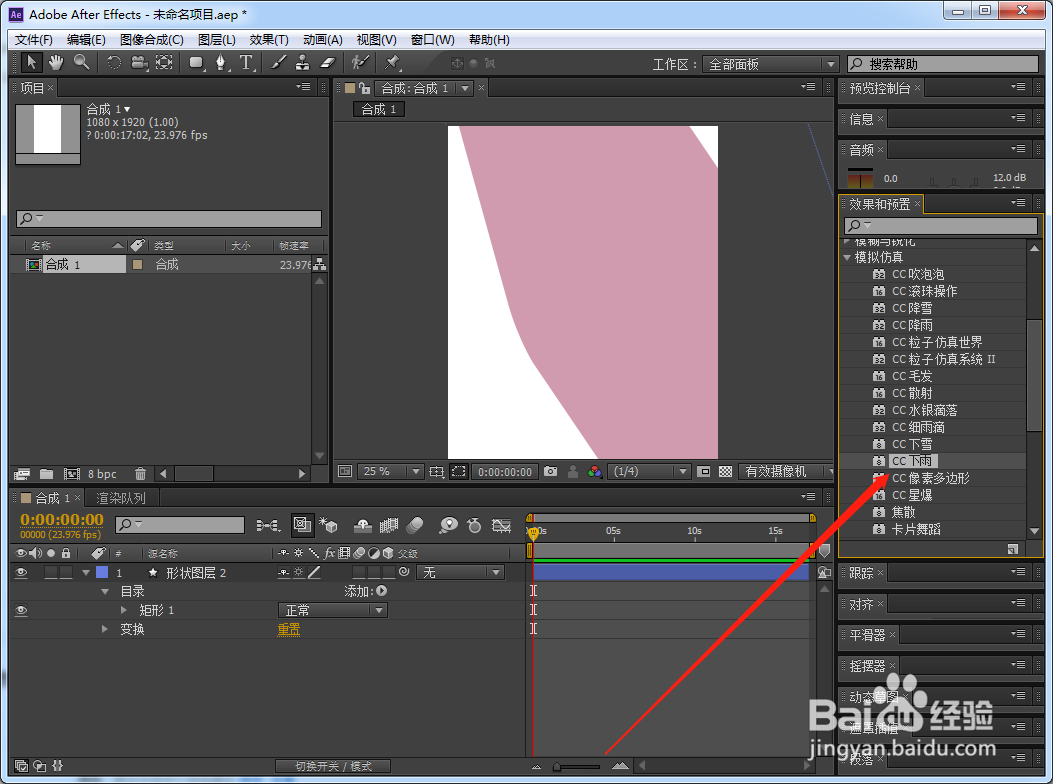Click the timeline zoom slider
The height and width of the screenshot is (784, 1053).
click(578, 766)
